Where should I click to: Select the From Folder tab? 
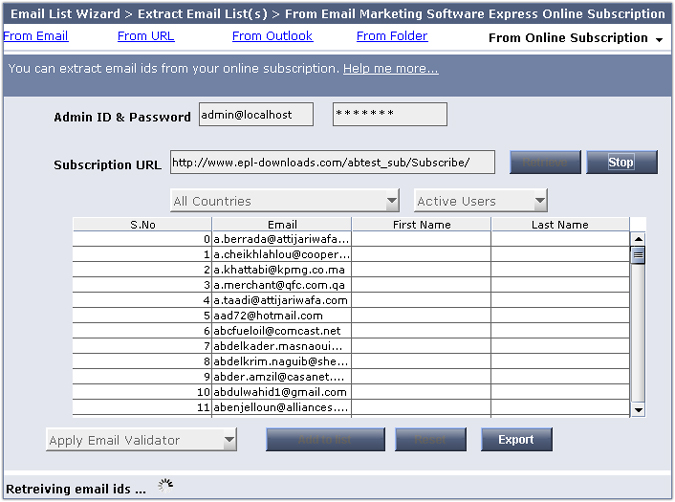392,36
